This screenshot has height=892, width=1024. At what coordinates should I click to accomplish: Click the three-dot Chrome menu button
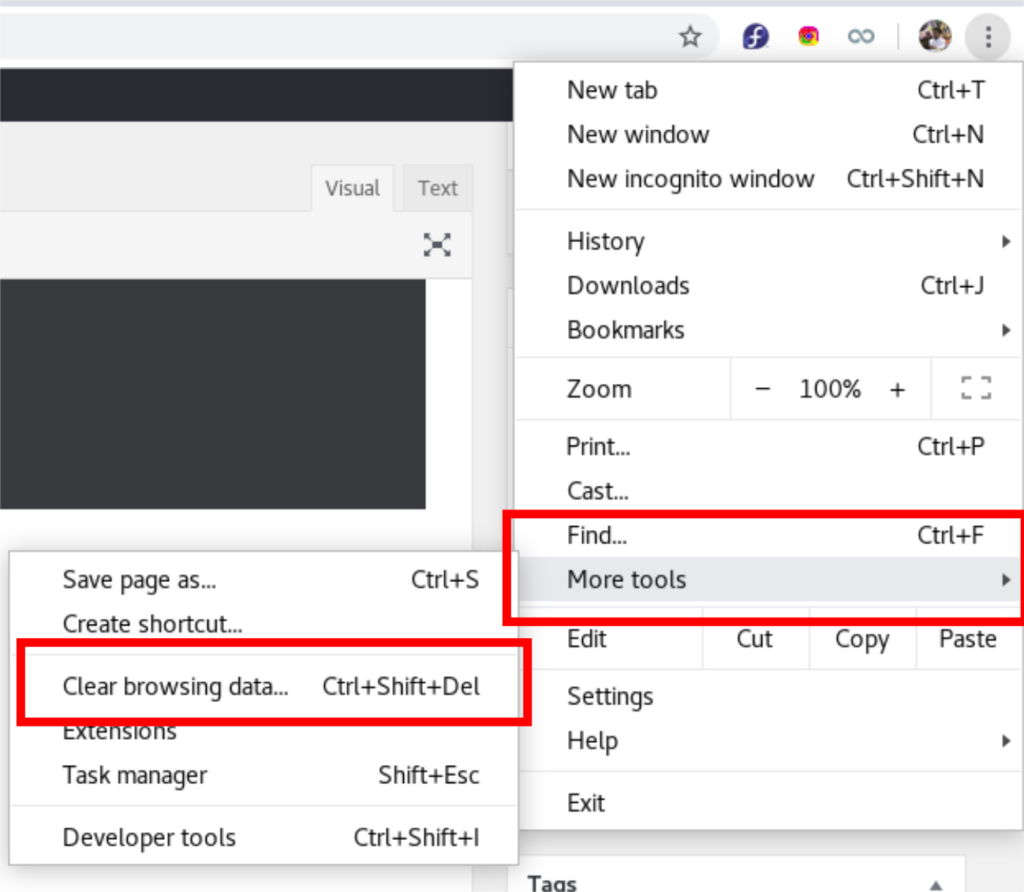(988, 37)
